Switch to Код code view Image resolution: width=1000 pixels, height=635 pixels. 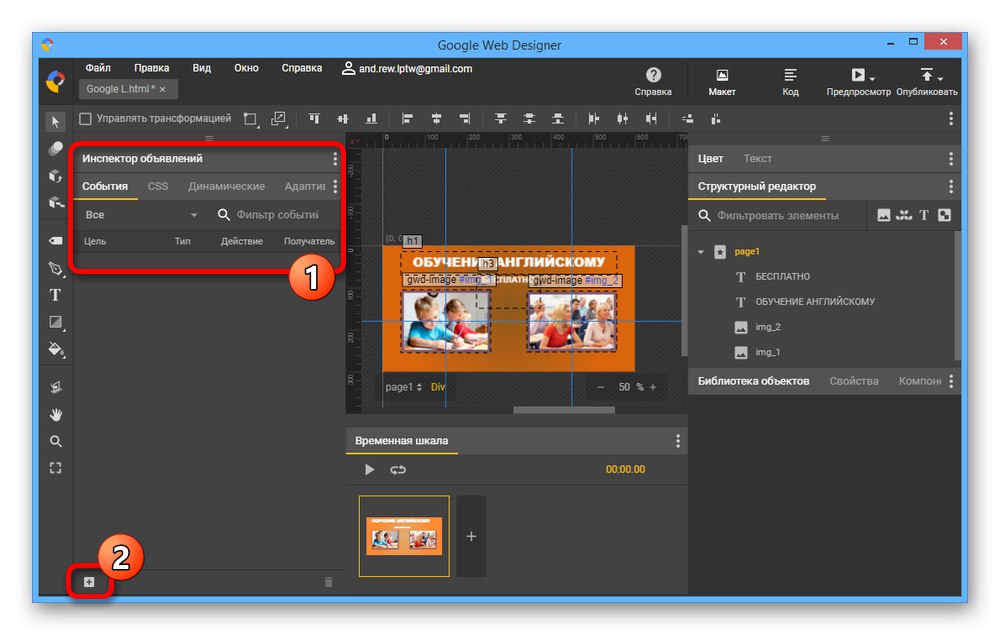point(790,76)
